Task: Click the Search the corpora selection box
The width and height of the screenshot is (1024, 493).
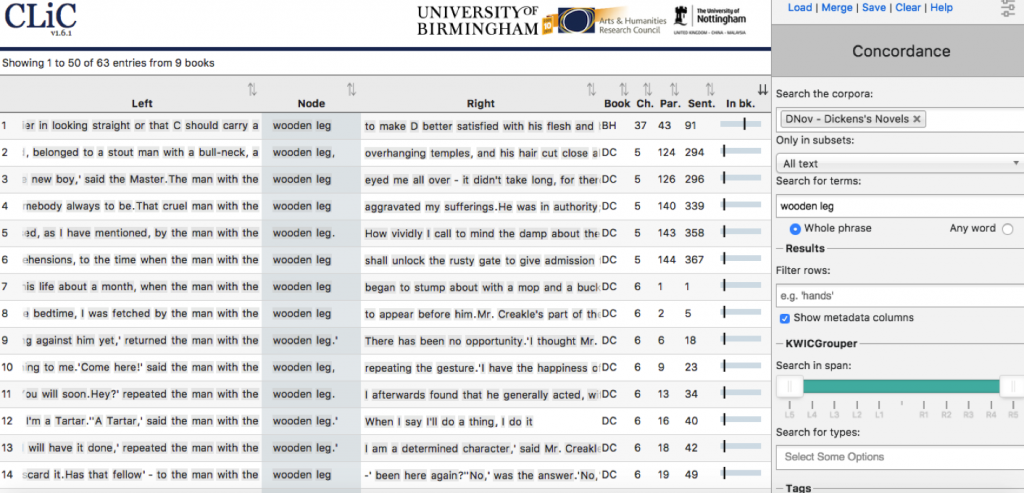Action: (x=965, y=119)
